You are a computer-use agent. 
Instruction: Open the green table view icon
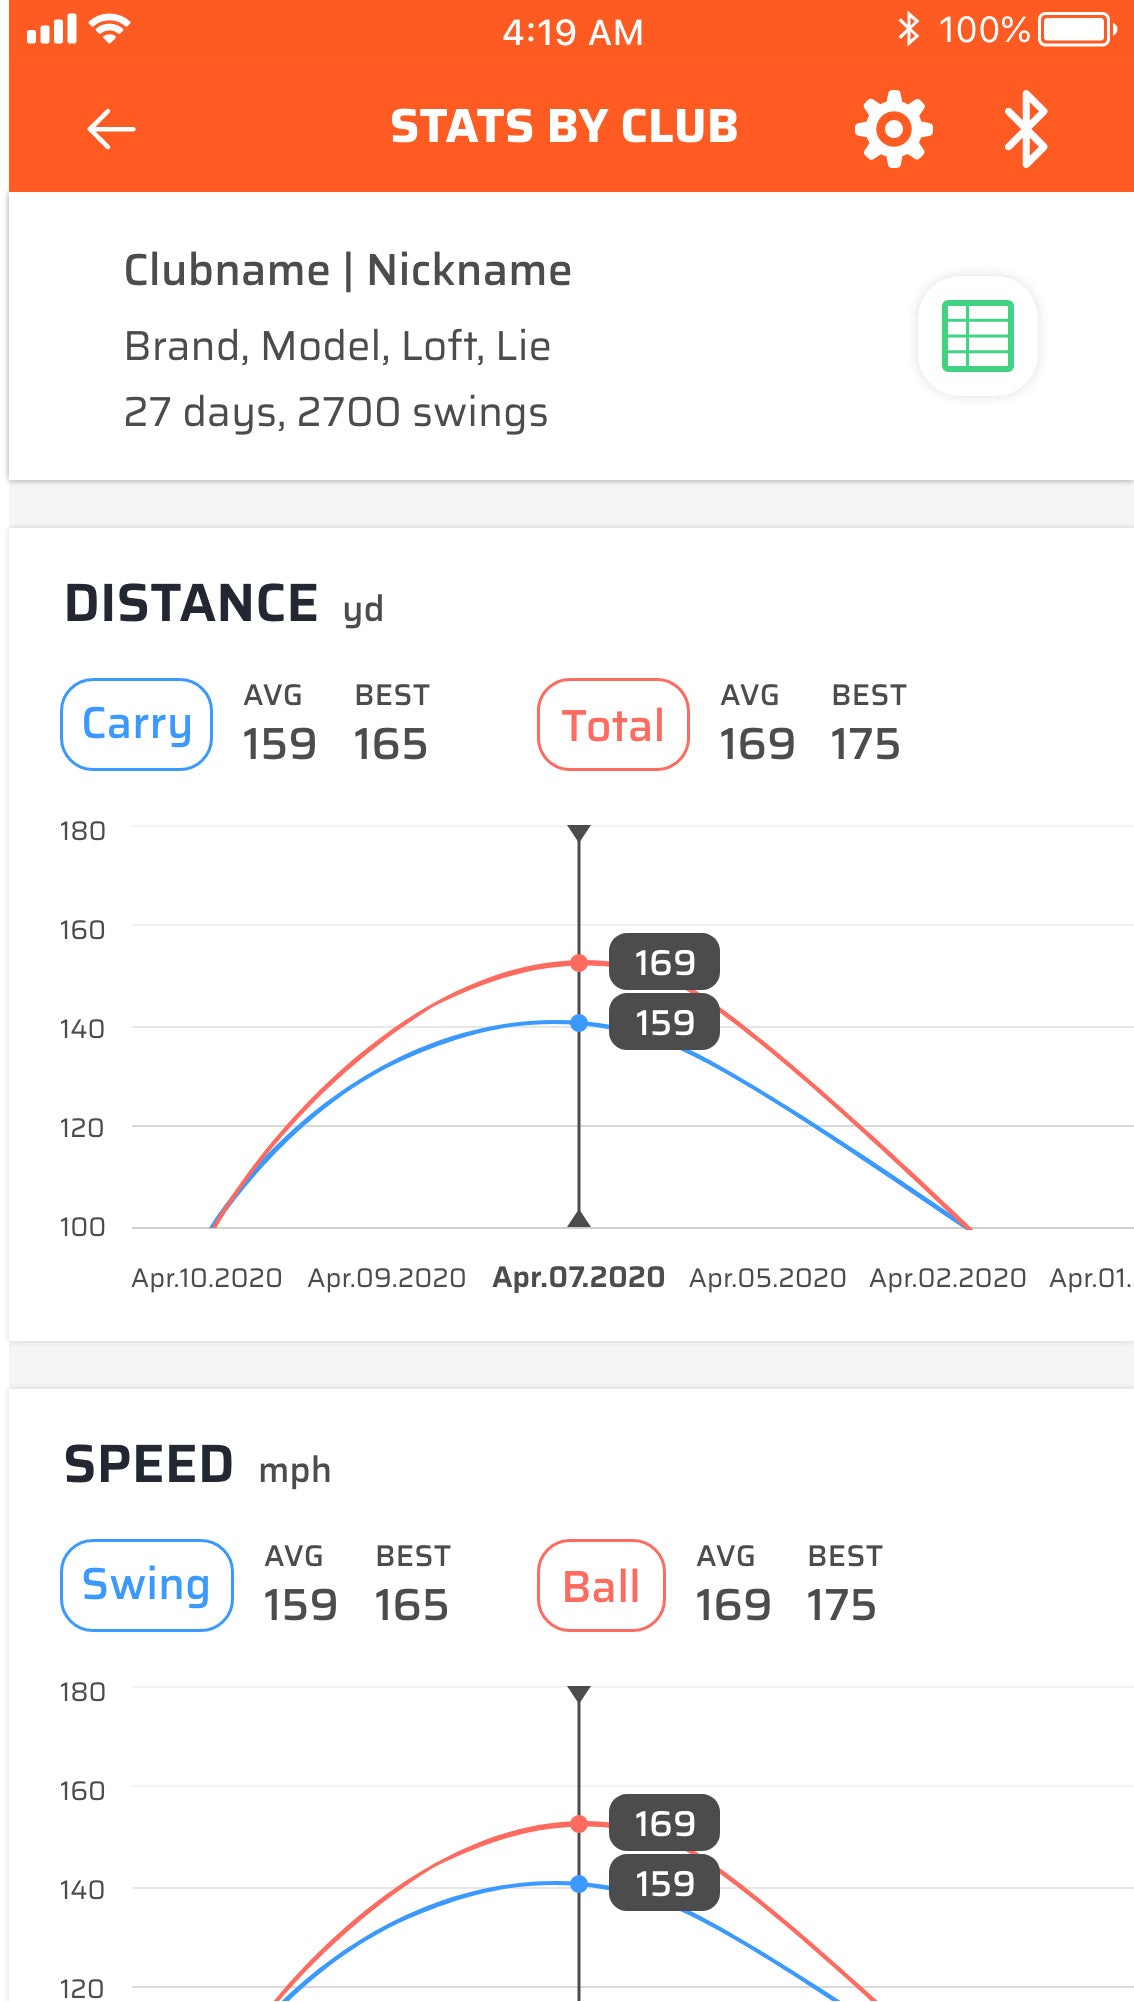pyautogui.click(x=978, y=336)
